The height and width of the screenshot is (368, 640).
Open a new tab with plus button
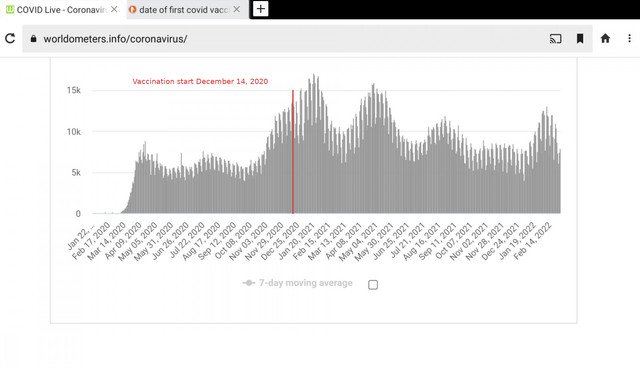tap(261, 9)
